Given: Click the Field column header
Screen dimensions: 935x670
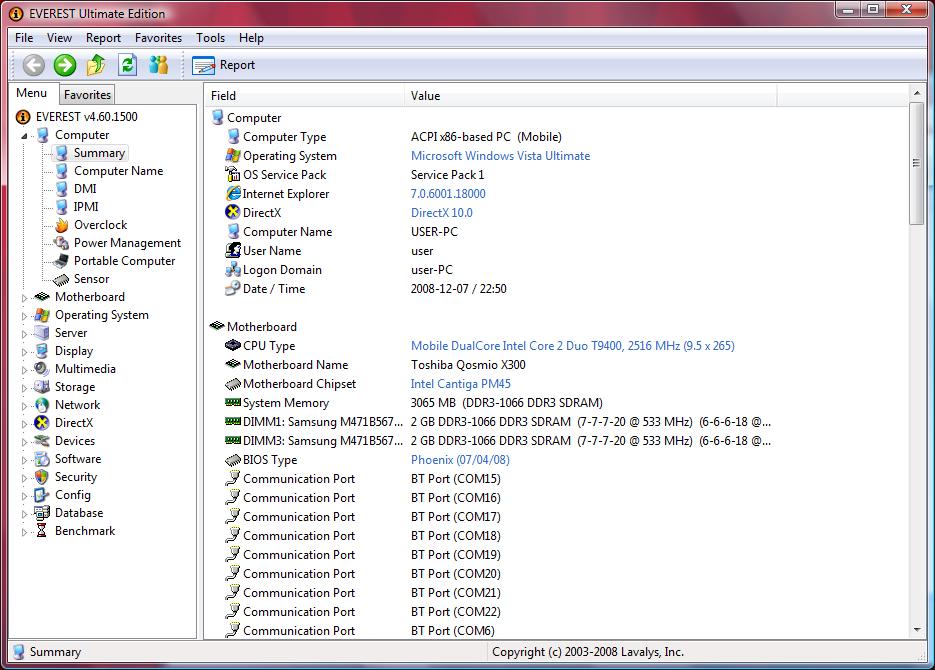Looking at the screenshot, I should [x=305, y=95].
